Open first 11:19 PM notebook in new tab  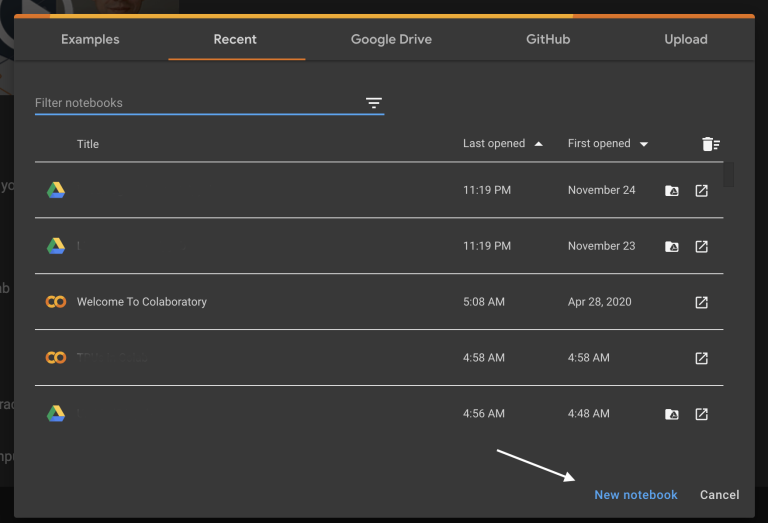point(702,190)
